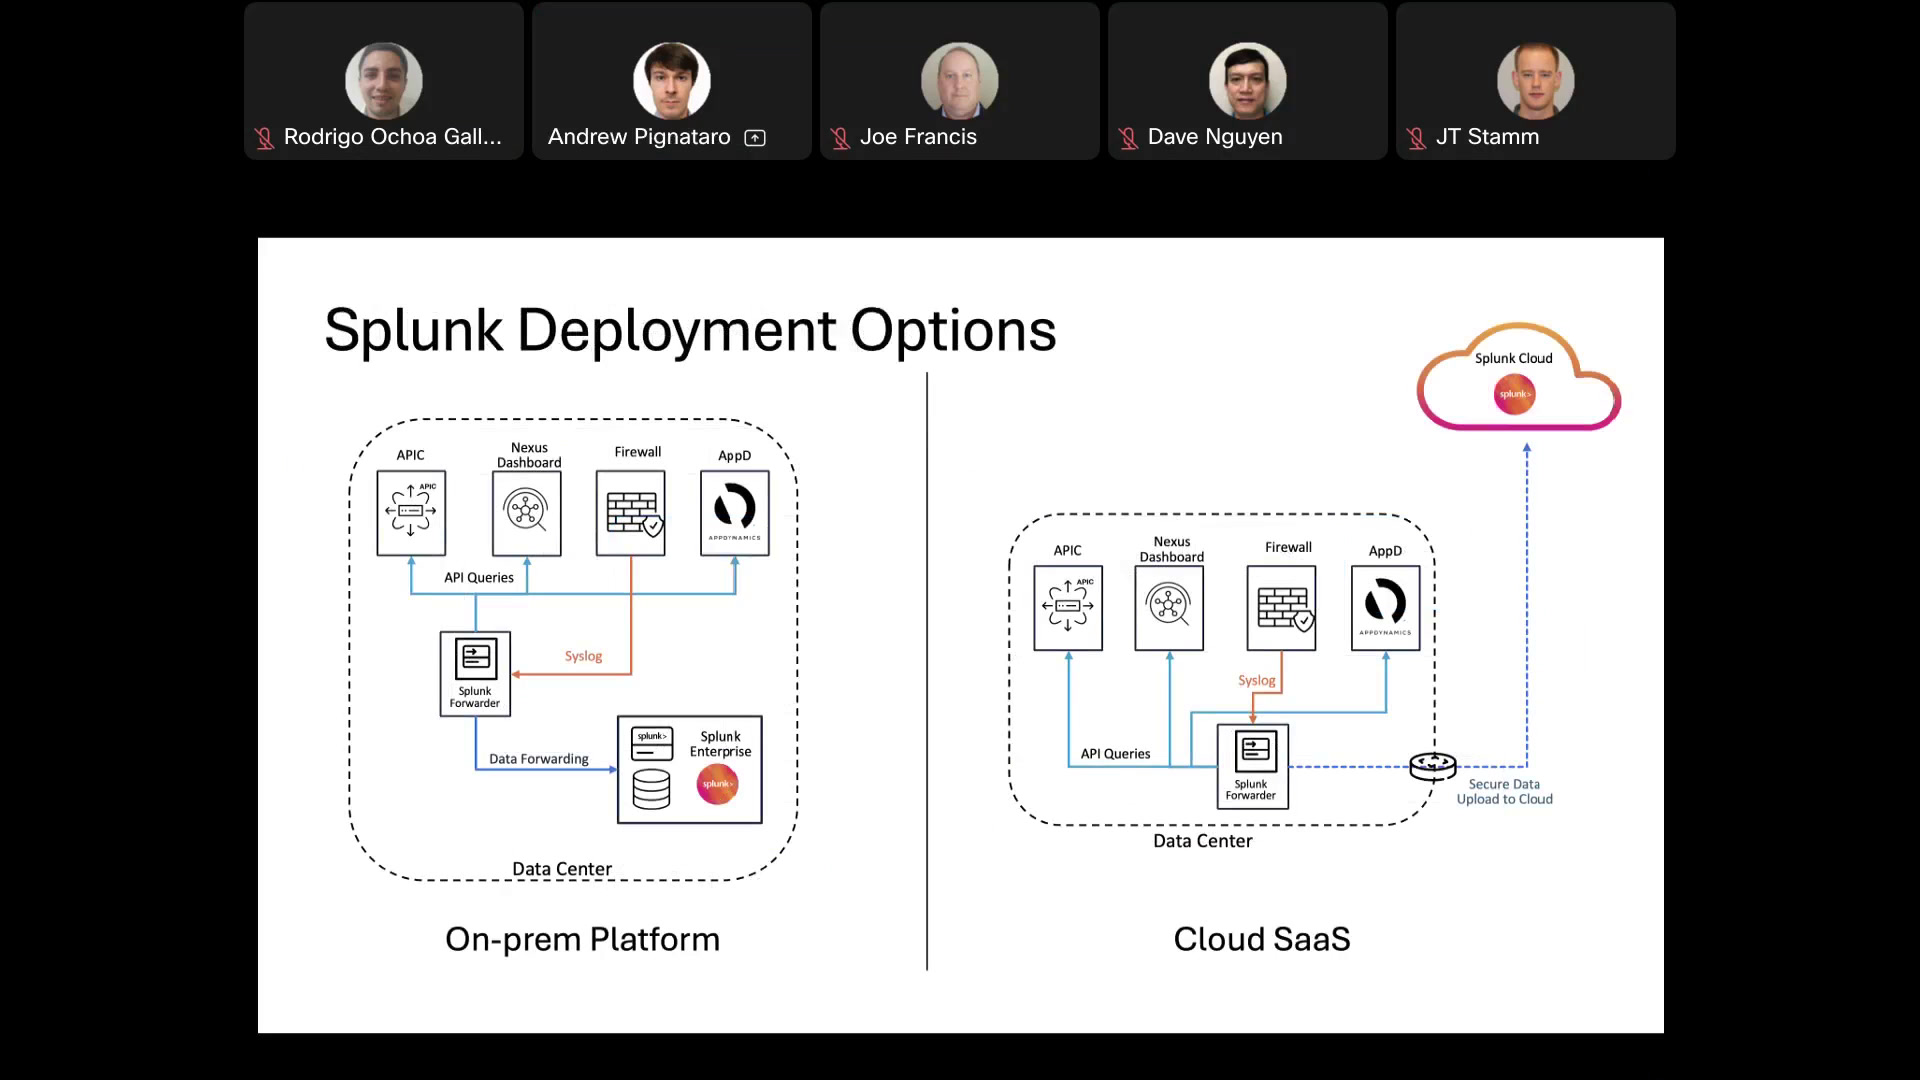Click the 'Splunk Deployment Options' slide title
This screenshot has height=1080, width=1920.
(x=690, y=331)
